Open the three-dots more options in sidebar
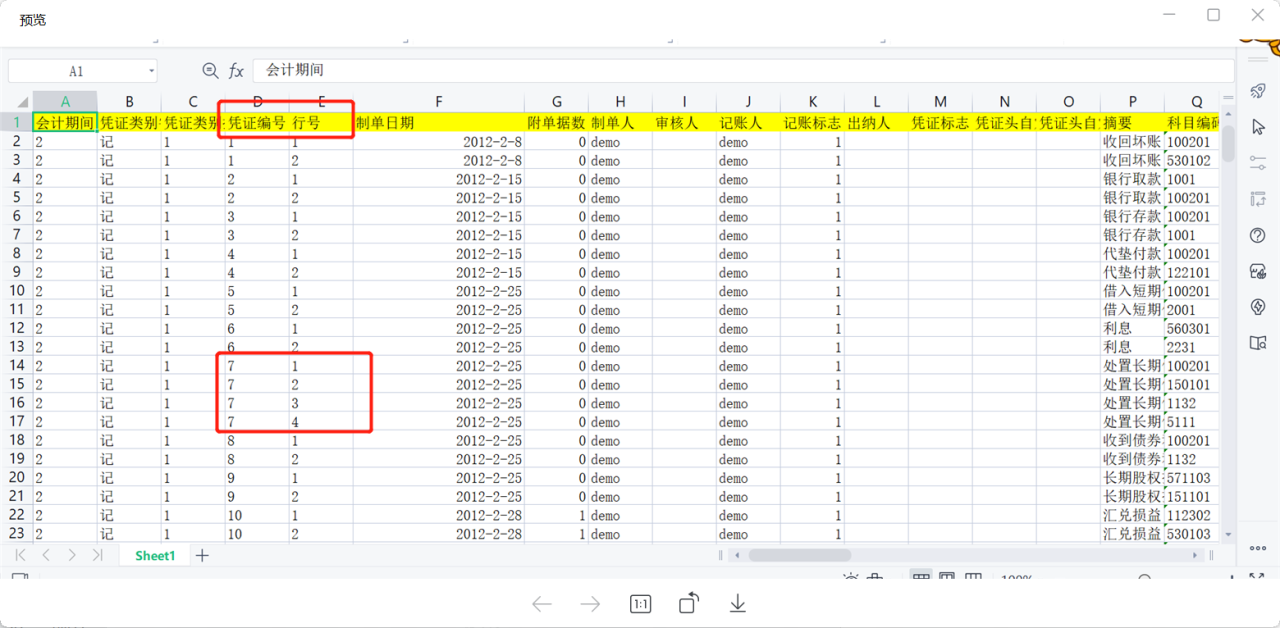The width and height of the screenshot is (1280, 628). 1258,548
